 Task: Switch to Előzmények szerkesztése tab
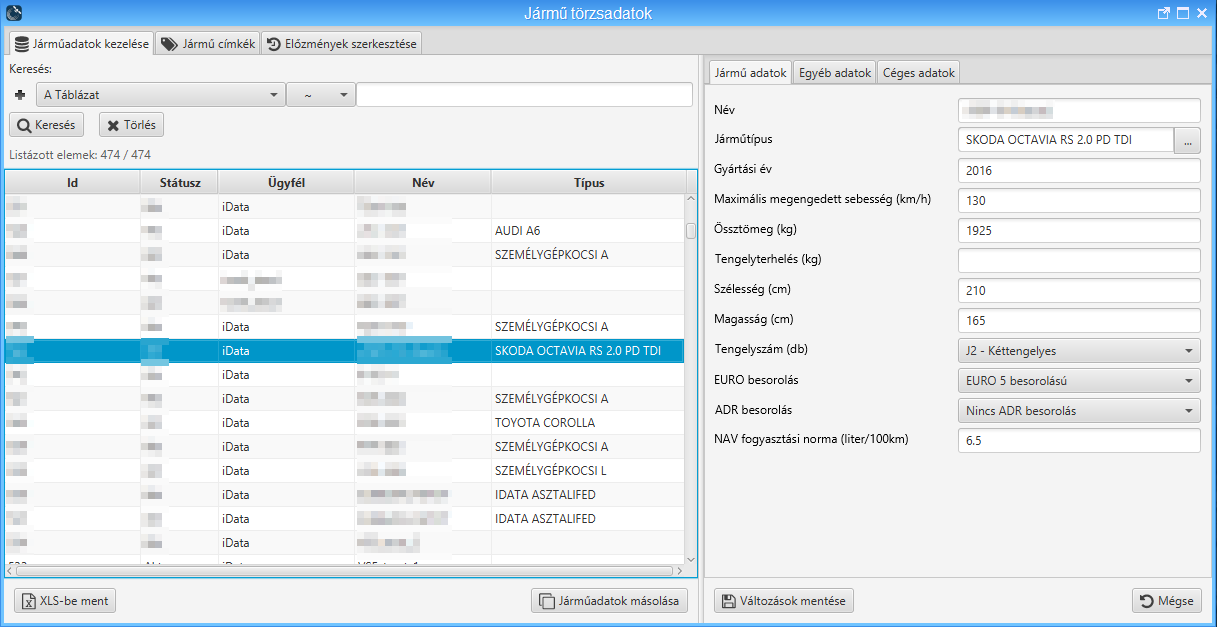(x=342, y=44)
